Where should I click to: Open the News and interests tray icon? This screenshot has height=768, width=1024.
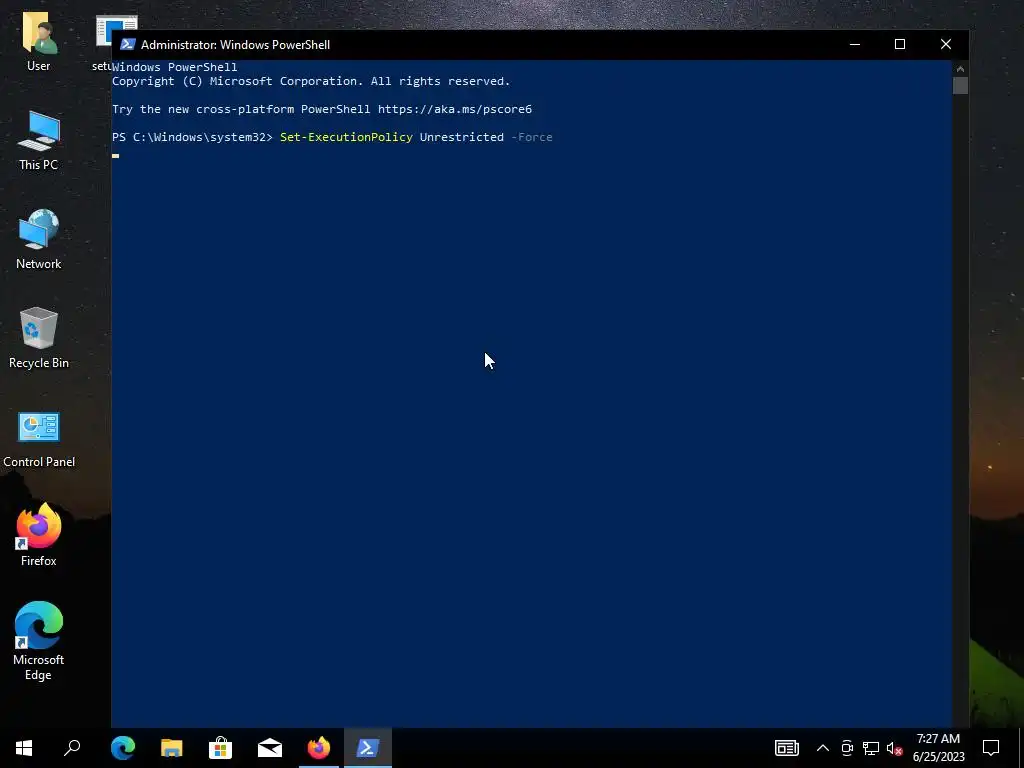coord(787,748)
